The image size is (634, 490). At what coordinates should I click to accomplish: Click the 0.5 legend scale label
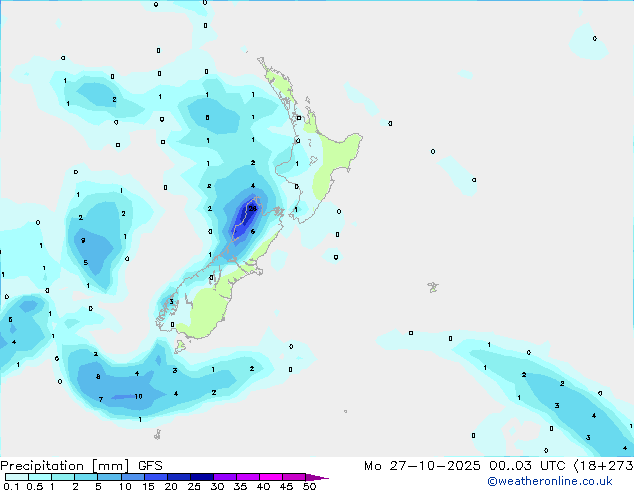click(34, 486)
